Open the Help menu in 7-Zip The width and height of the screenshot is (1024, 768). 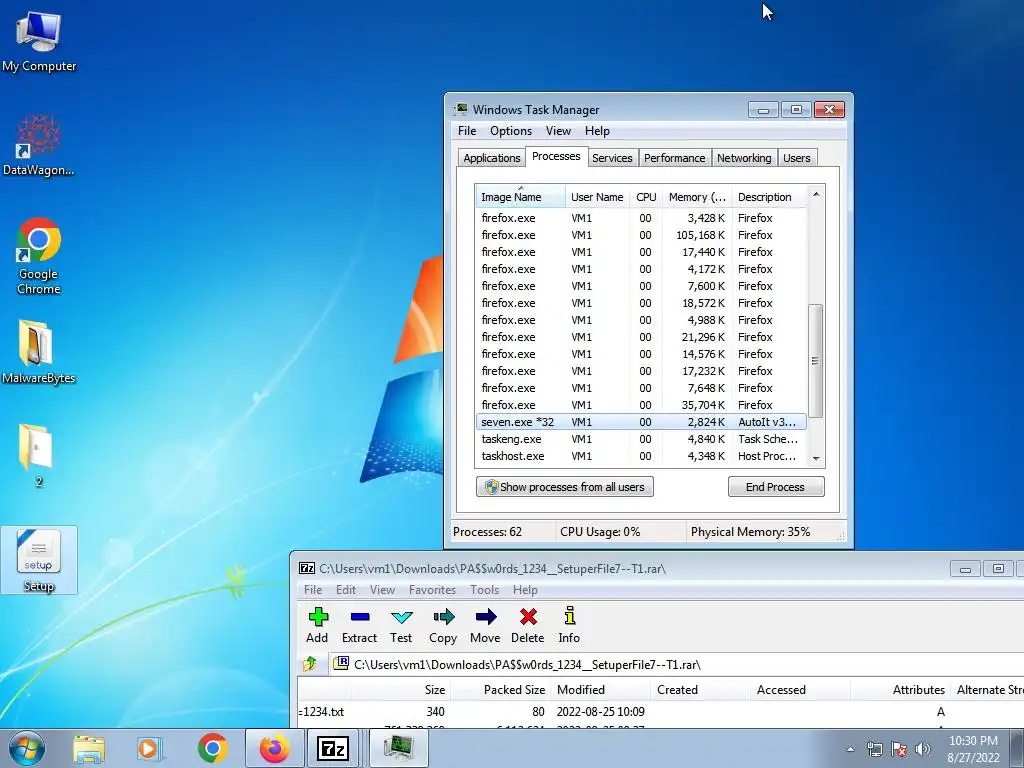pos(525,590)
